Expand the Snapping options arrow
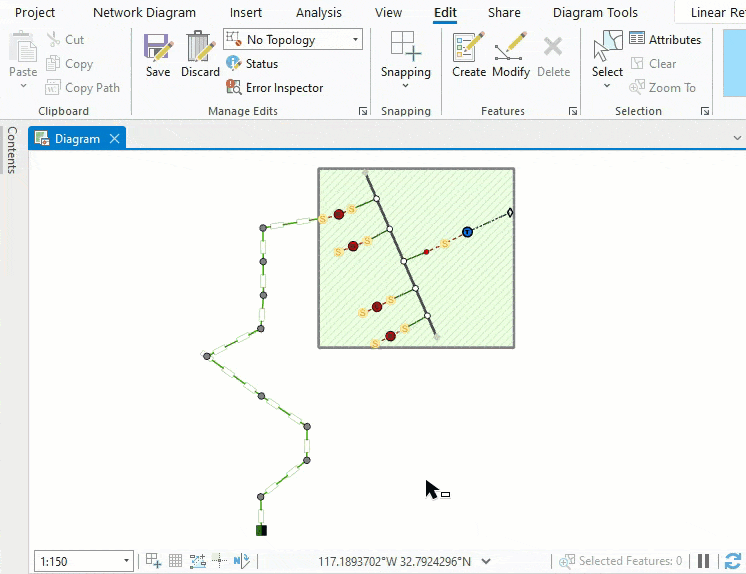746x574 pixels. click(405, 86)
